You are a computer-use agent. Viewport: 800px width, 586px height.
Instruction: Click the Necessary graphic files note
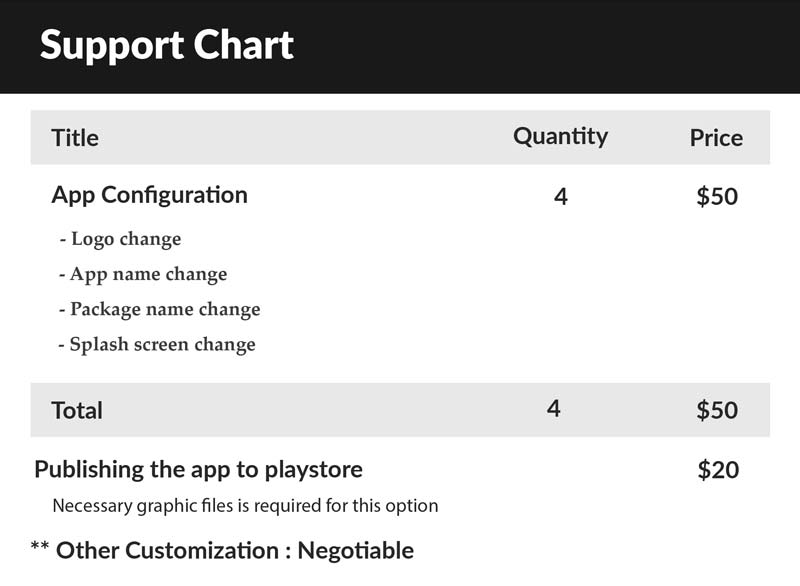pos(245,506)
